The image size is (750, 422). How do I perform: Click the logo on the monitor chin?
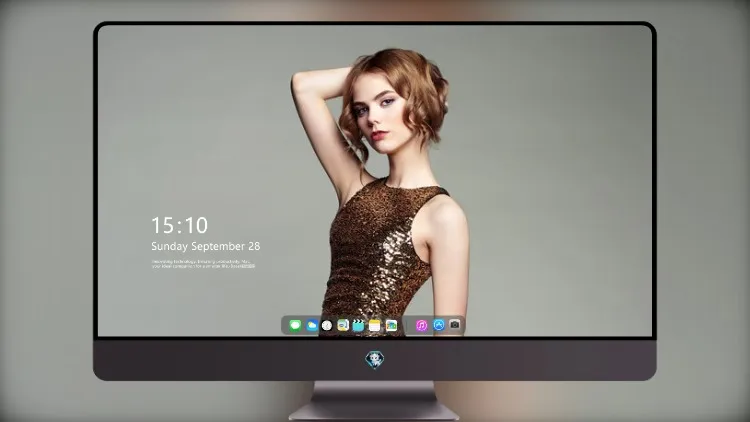(375, 360)
